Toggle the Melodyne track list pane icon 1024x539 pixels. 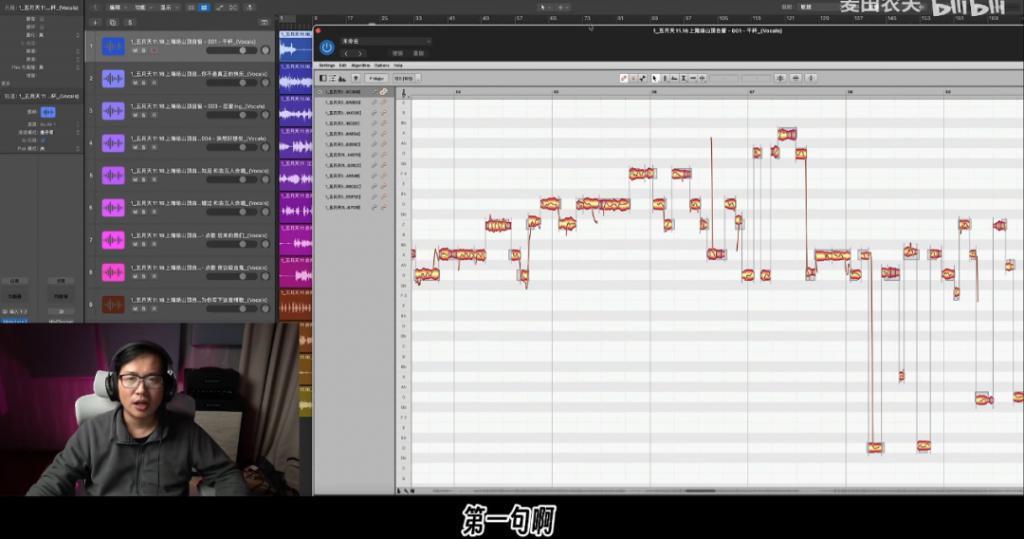(323, 78)
